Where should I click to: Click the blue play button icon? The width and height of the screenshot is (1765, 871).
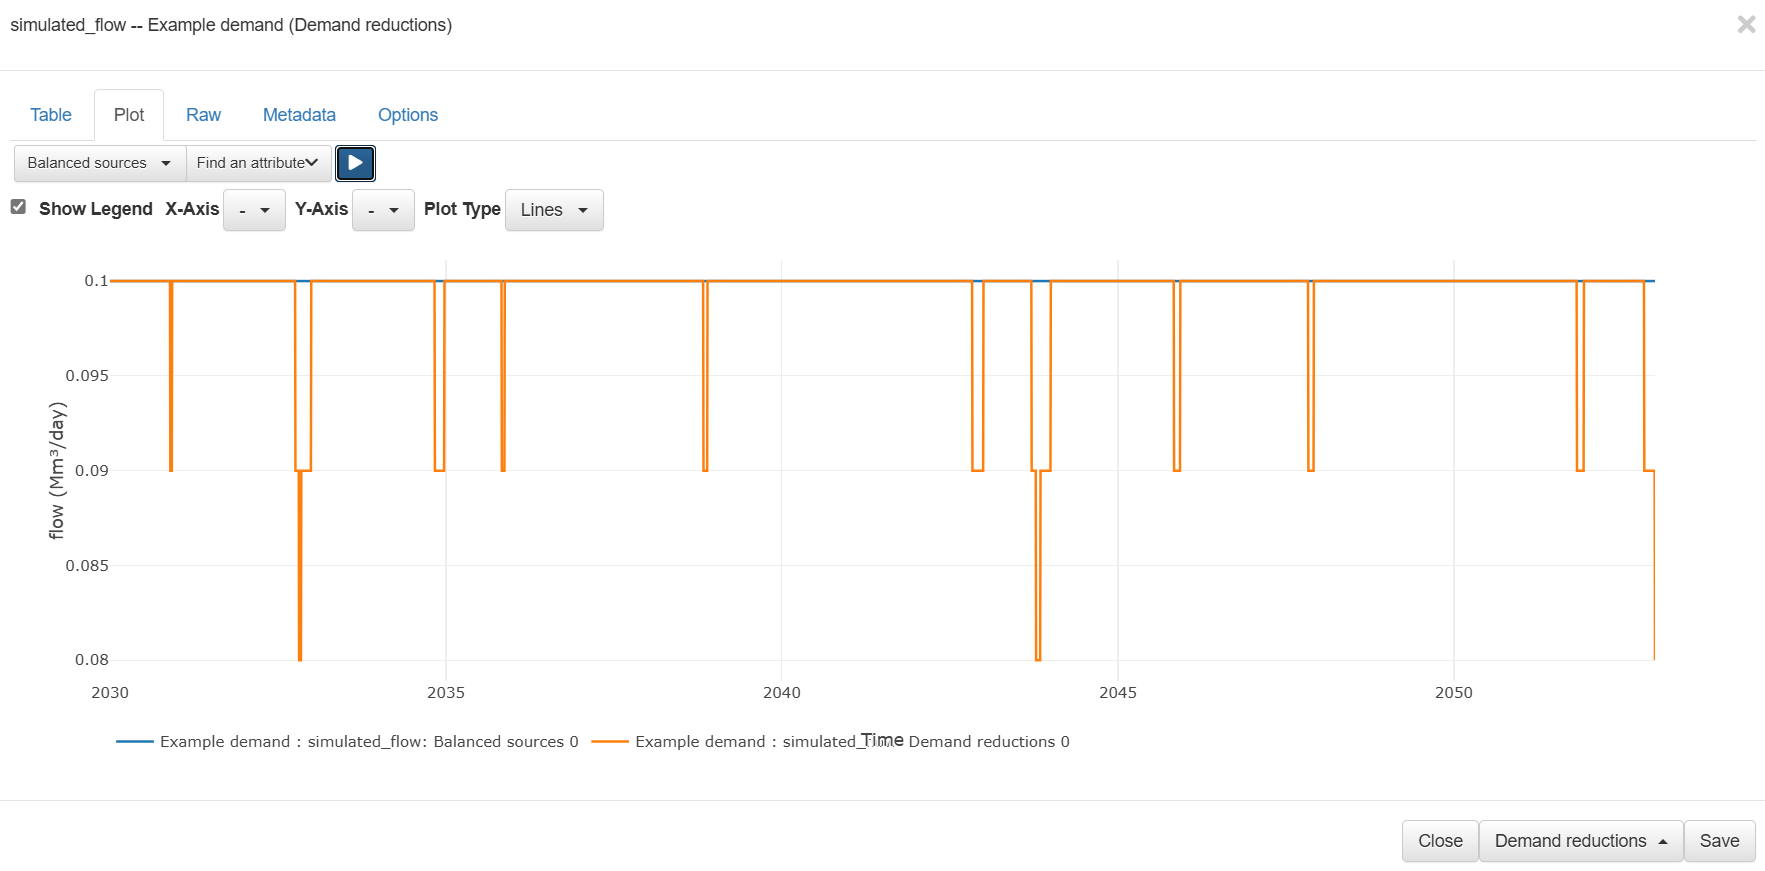click(355, 163)
